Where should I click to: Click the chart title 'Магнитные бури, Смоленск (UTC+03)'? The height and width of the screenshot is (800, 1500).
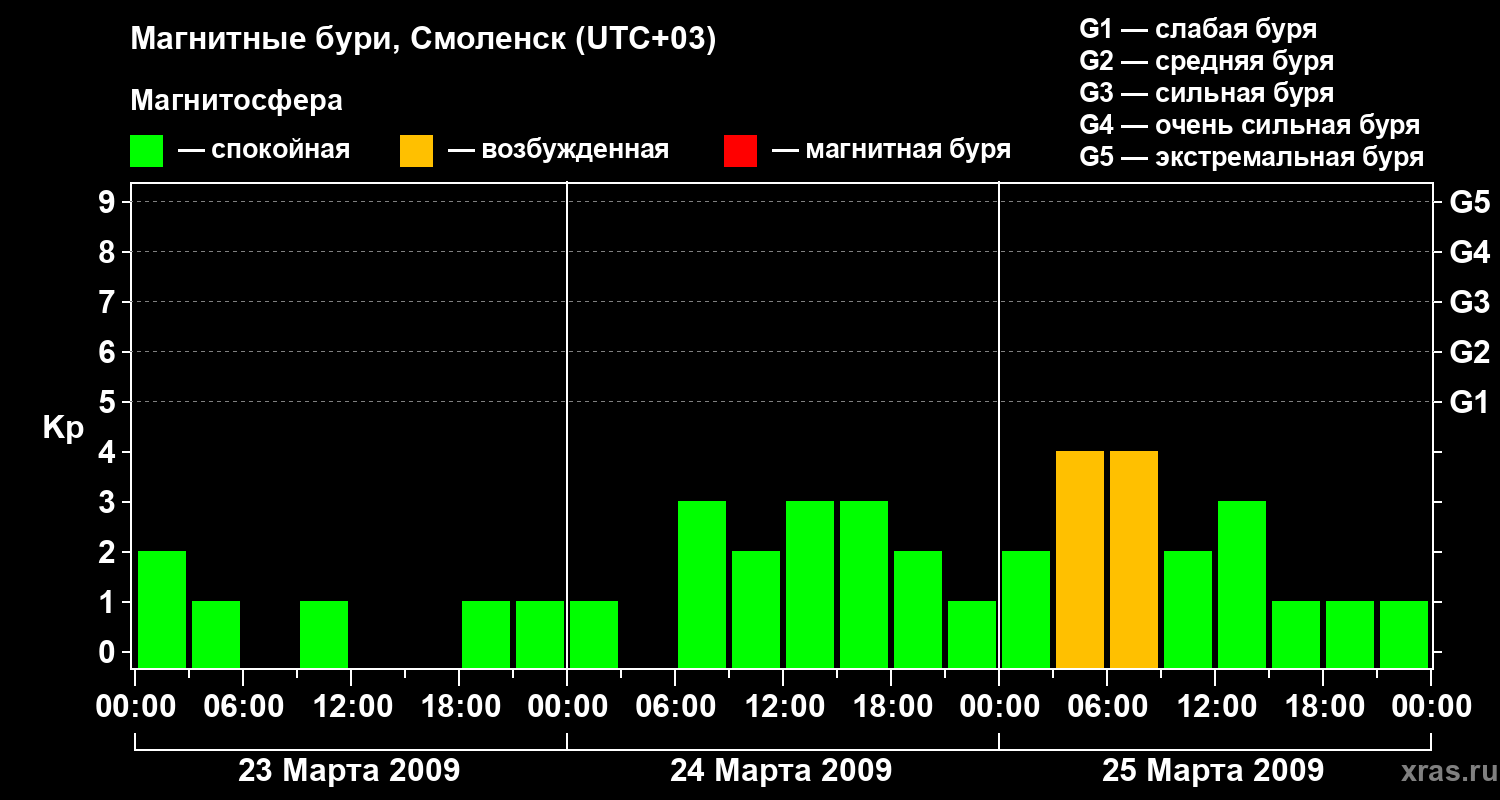424,40
